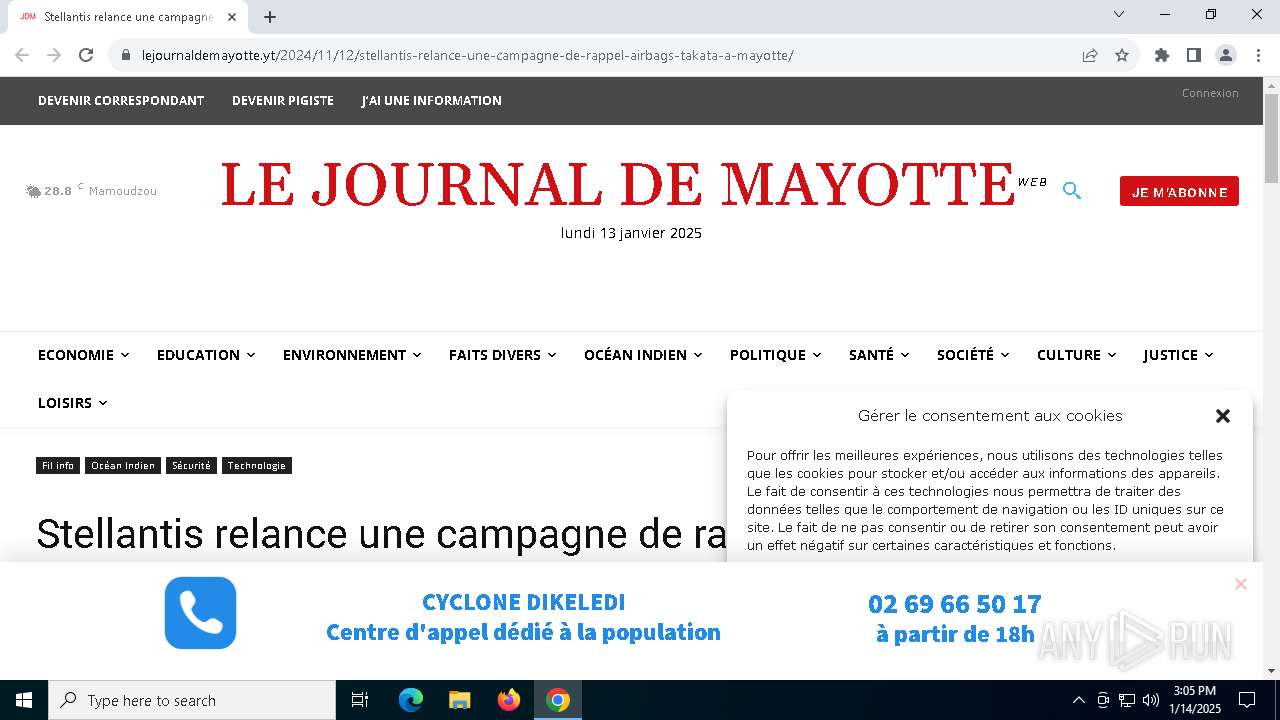Screen dimensions: 1280x720
Task: Click the Chrome taskbar icon
Action: [558, 700]
